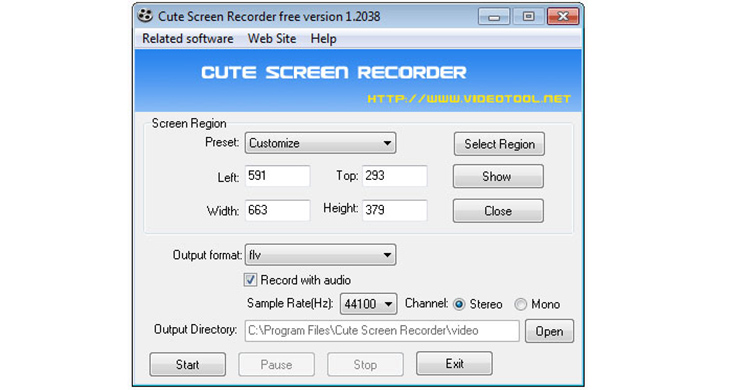
Task: Open the Related software menu
Action: point(188,39)
